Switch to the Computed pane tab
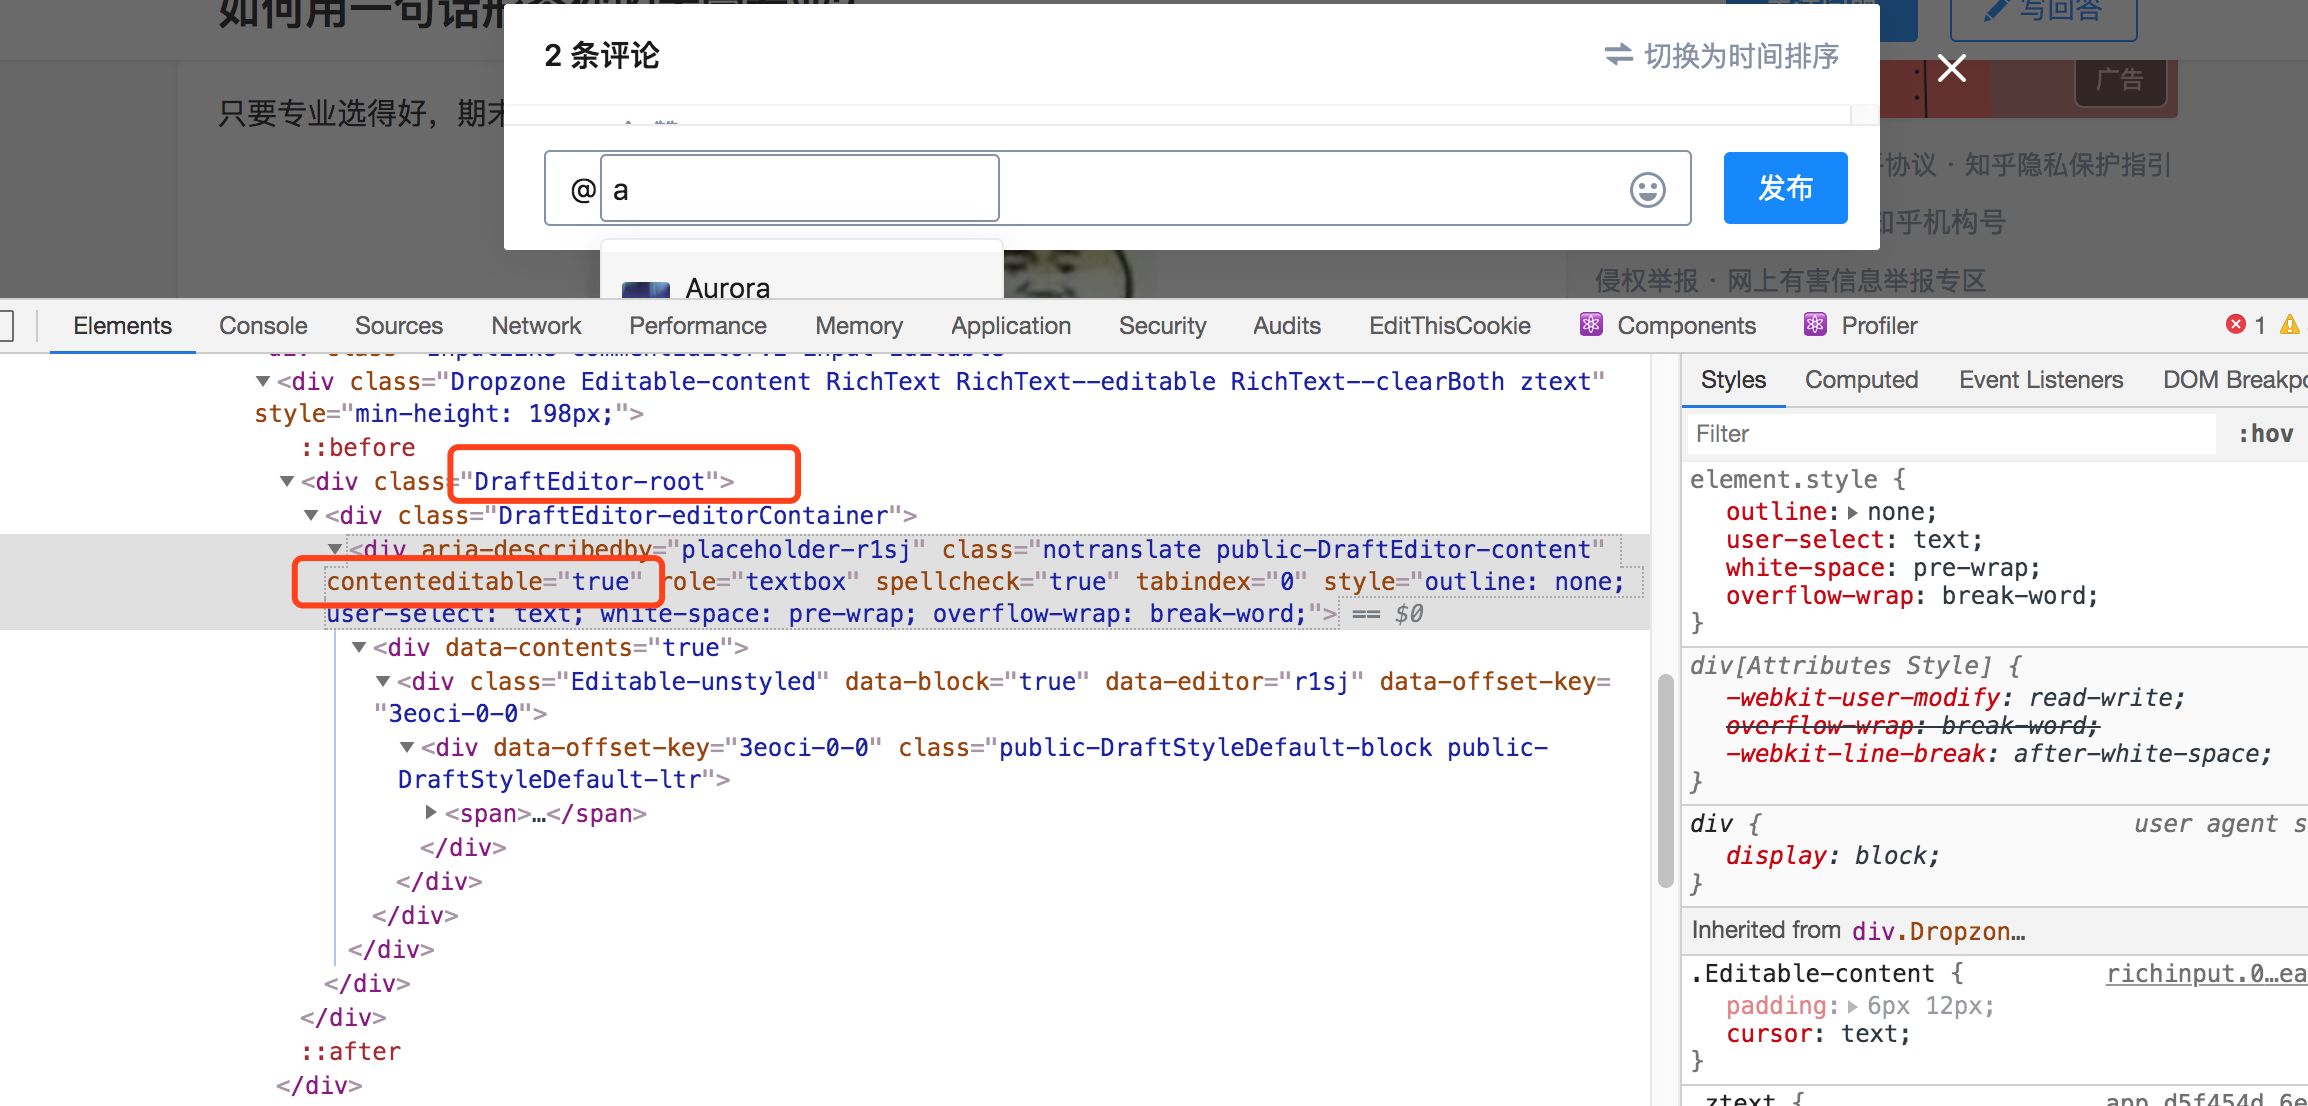Image resolution: width=2308 pixels, height=1106 pixels. click(x=1861, y=380)
